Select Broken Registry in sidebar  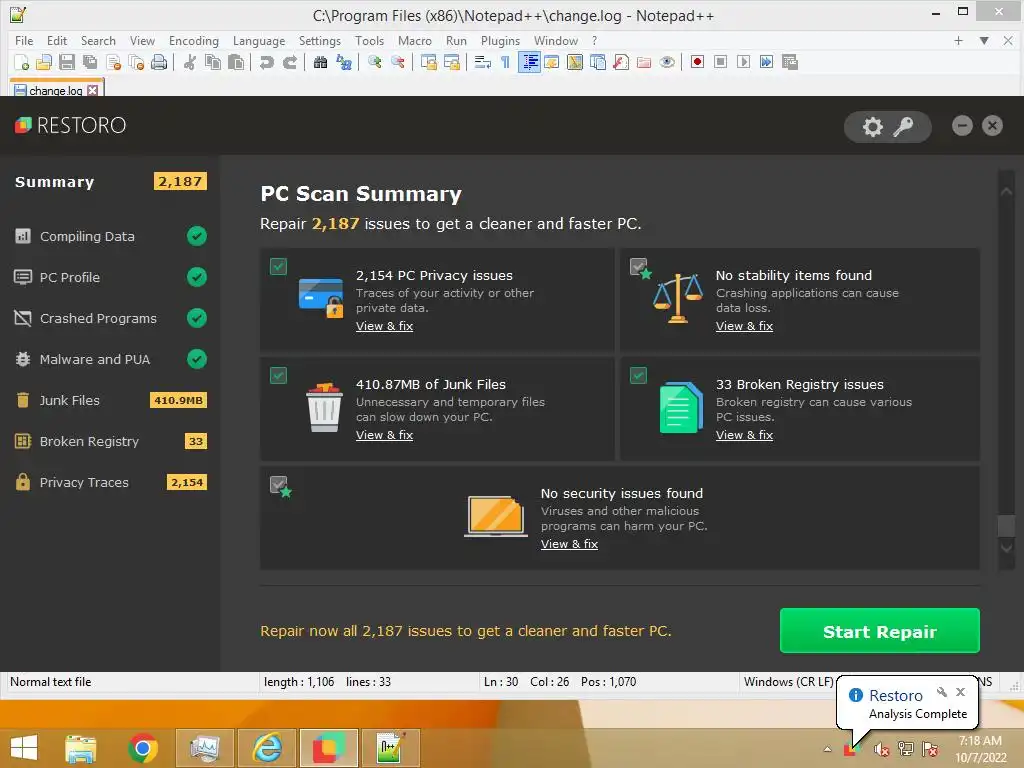tap(110, 441)
